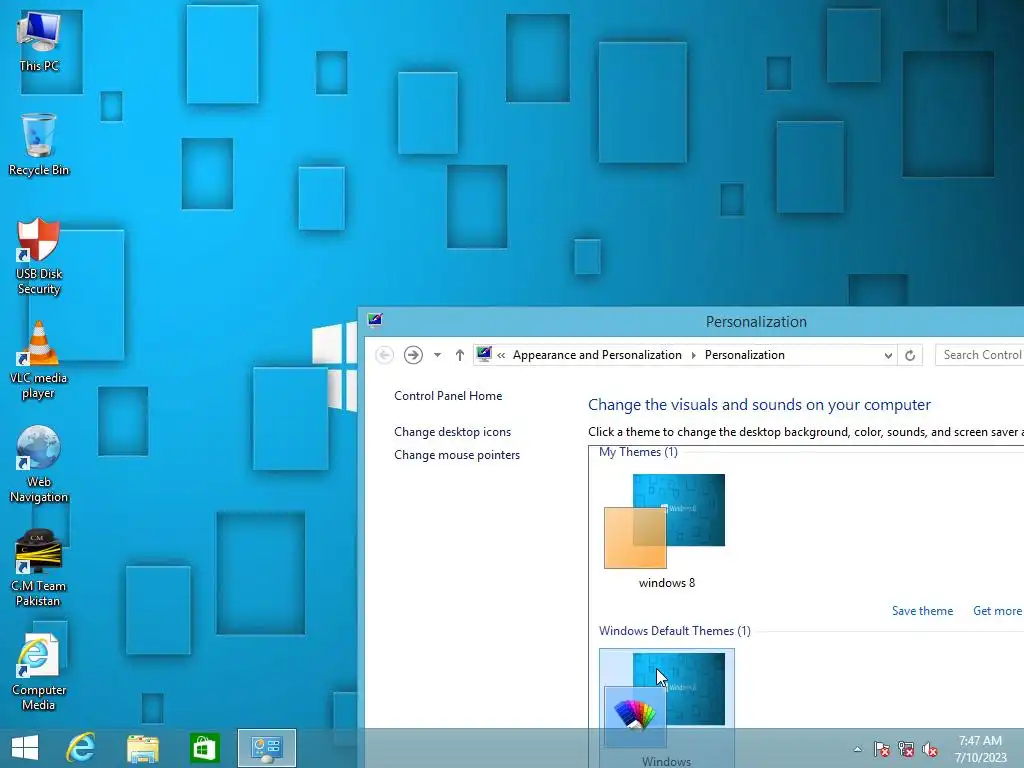Click the Search Control Panel field
The width and height of the screenshot is (1024, 768).
point(980,355)
